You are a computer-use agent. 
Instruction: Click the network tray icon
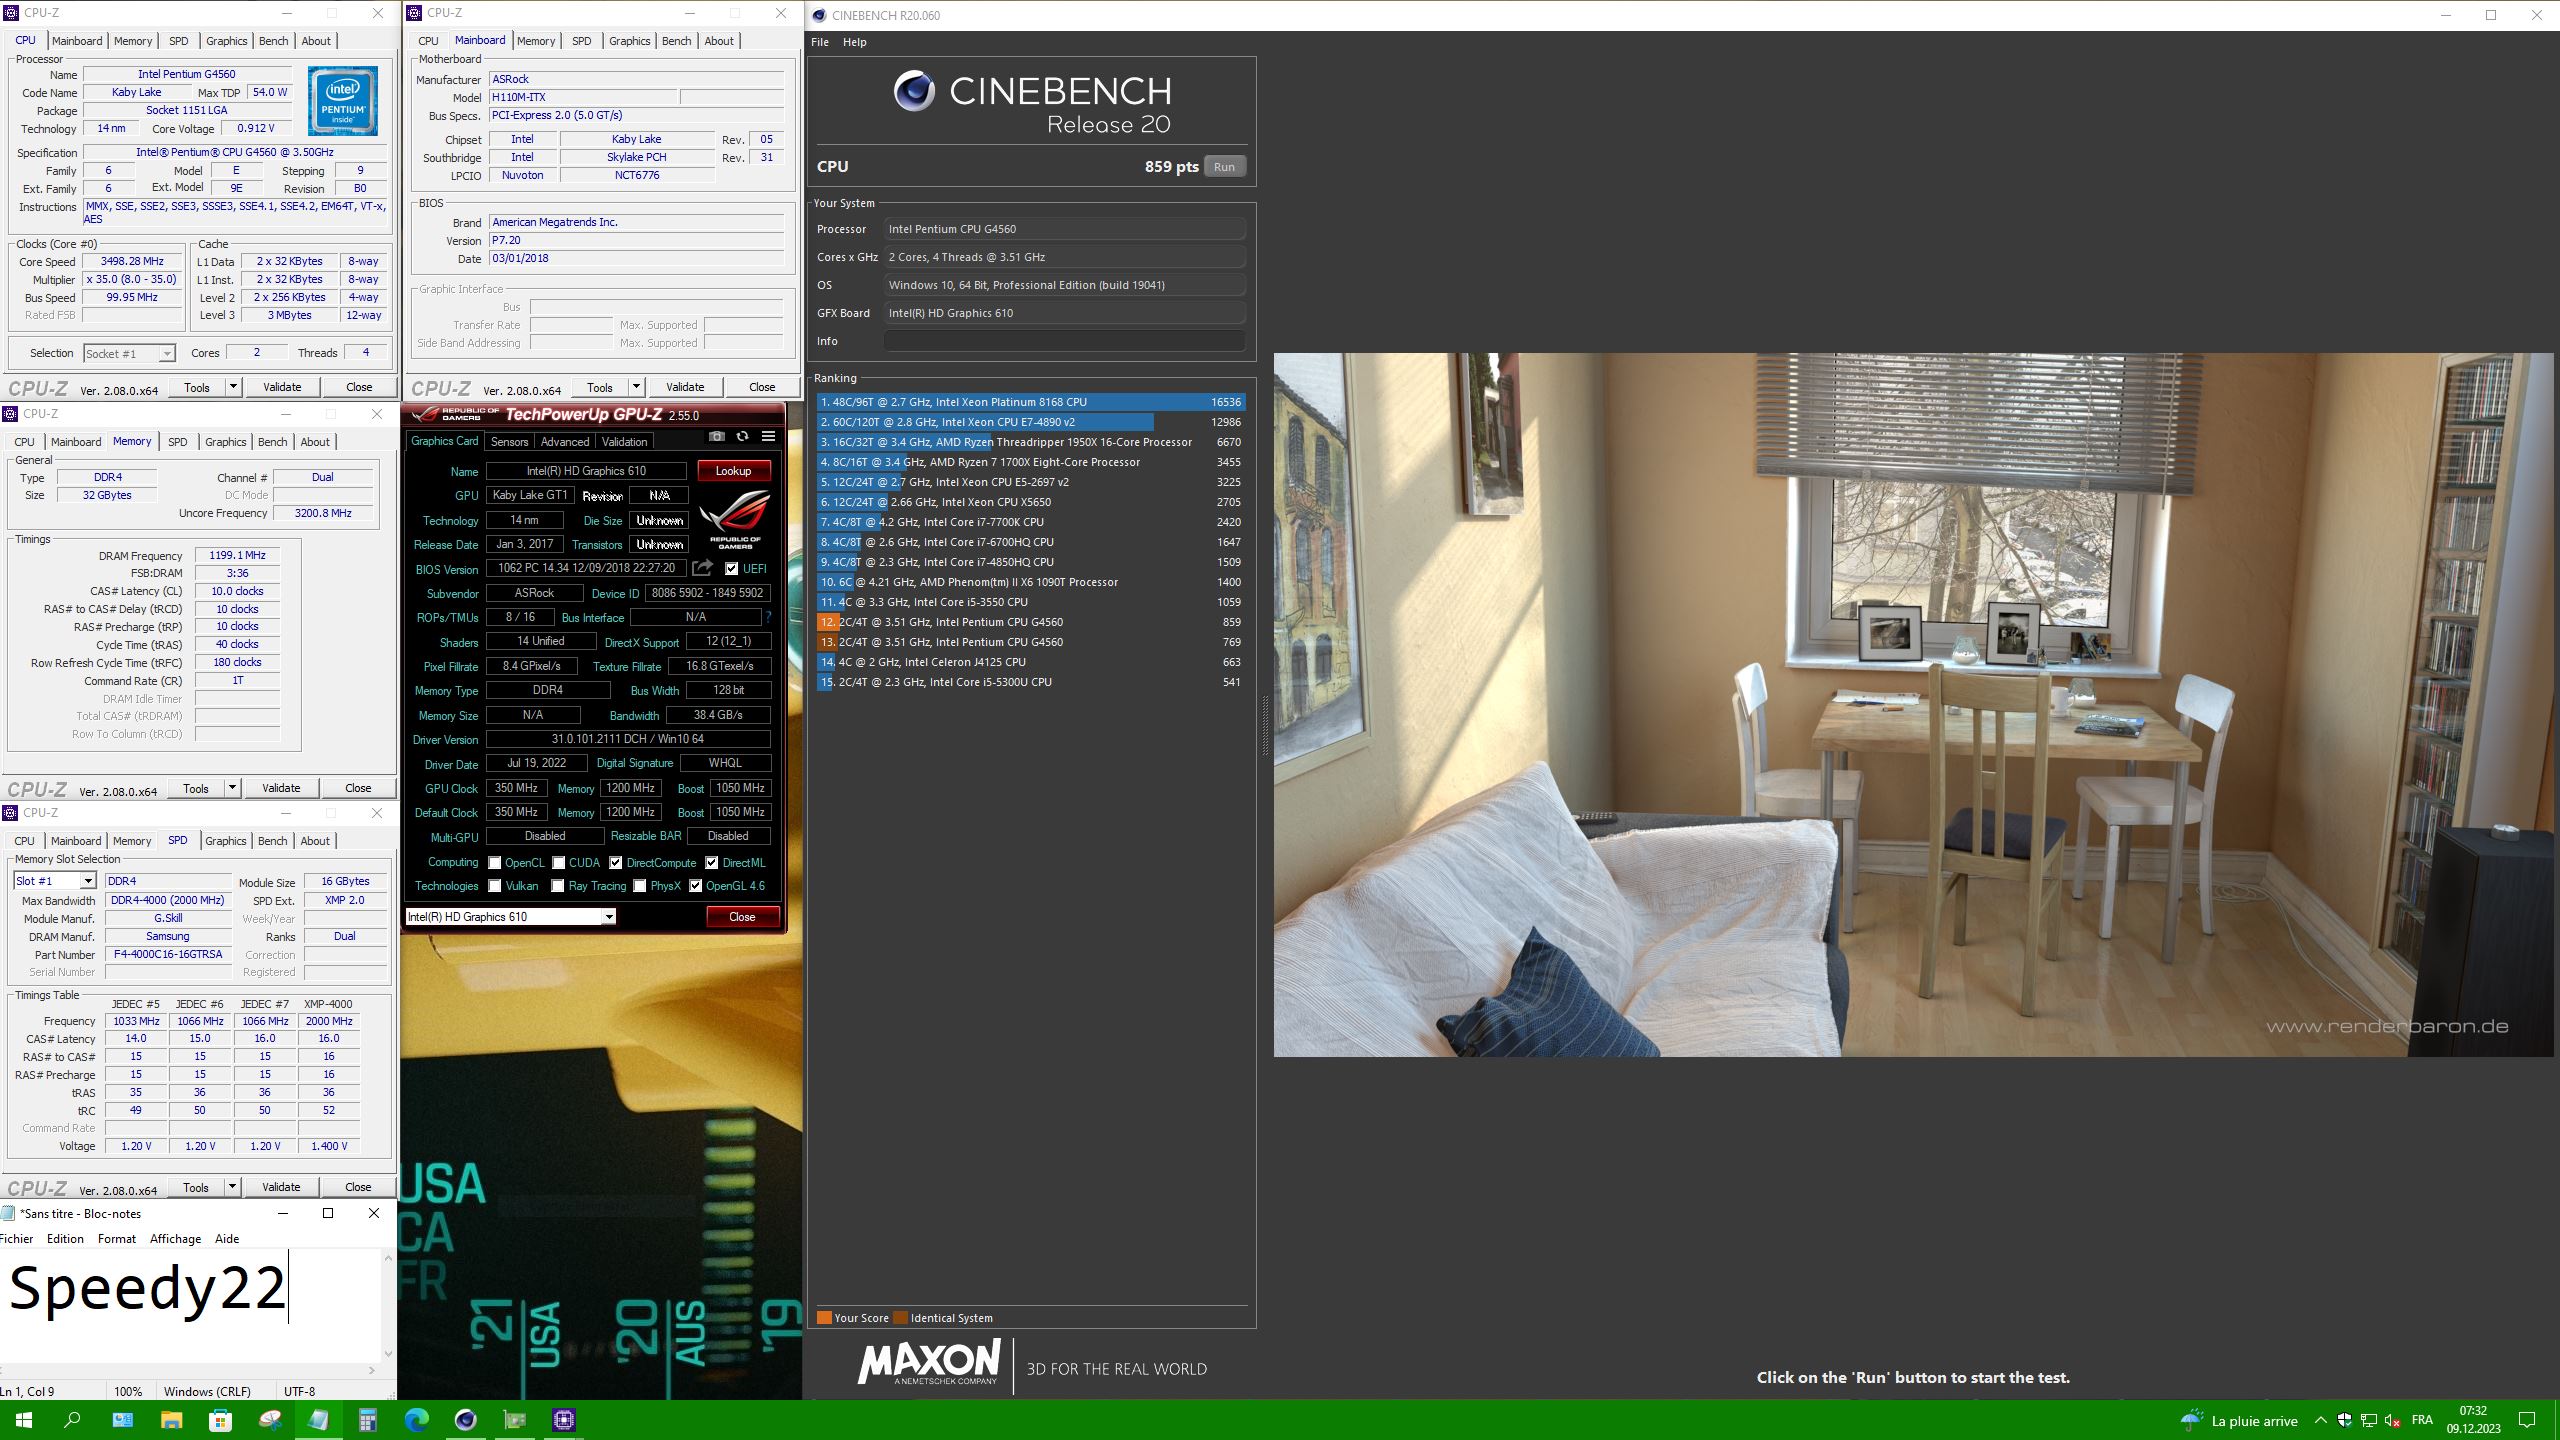pyautogui.click(x=2369, y=1420)
